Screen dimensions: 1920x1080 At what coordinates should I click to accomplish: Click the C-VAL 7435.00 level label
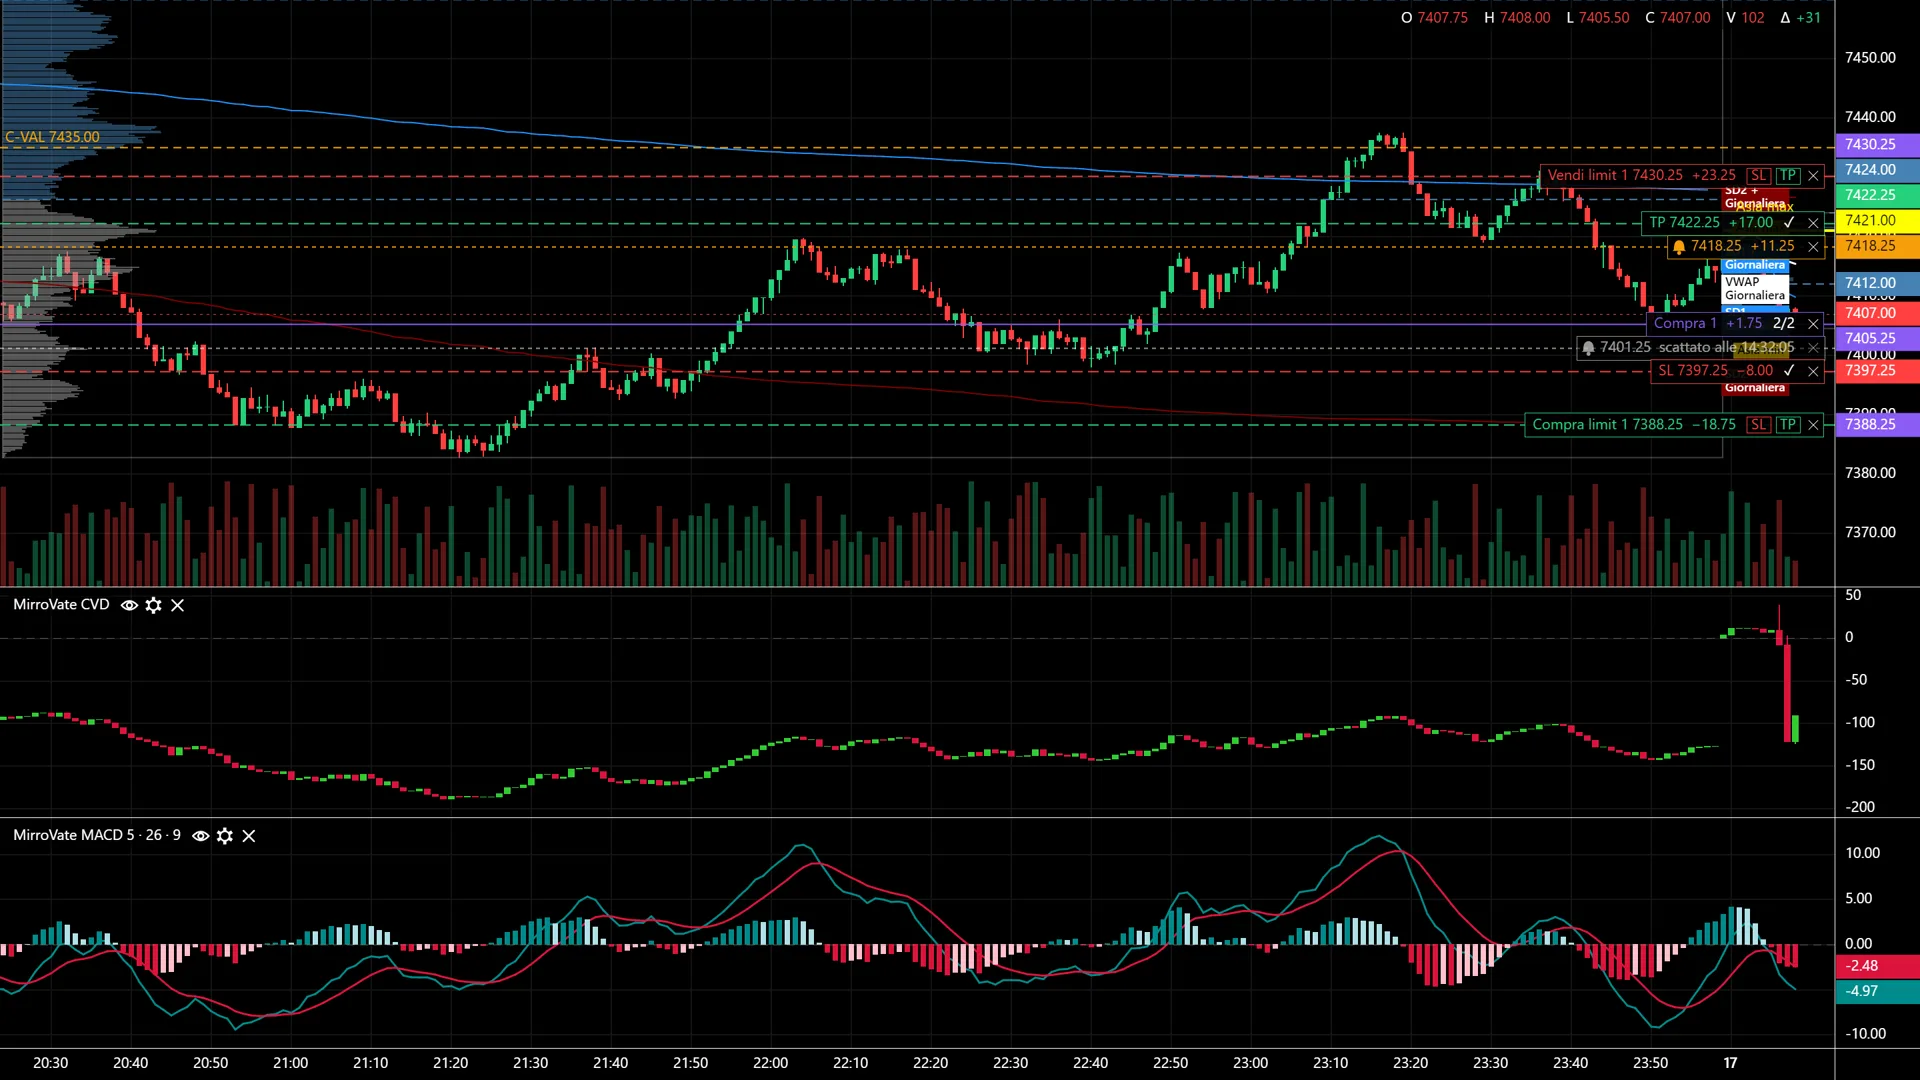click(x=52, y=137)
